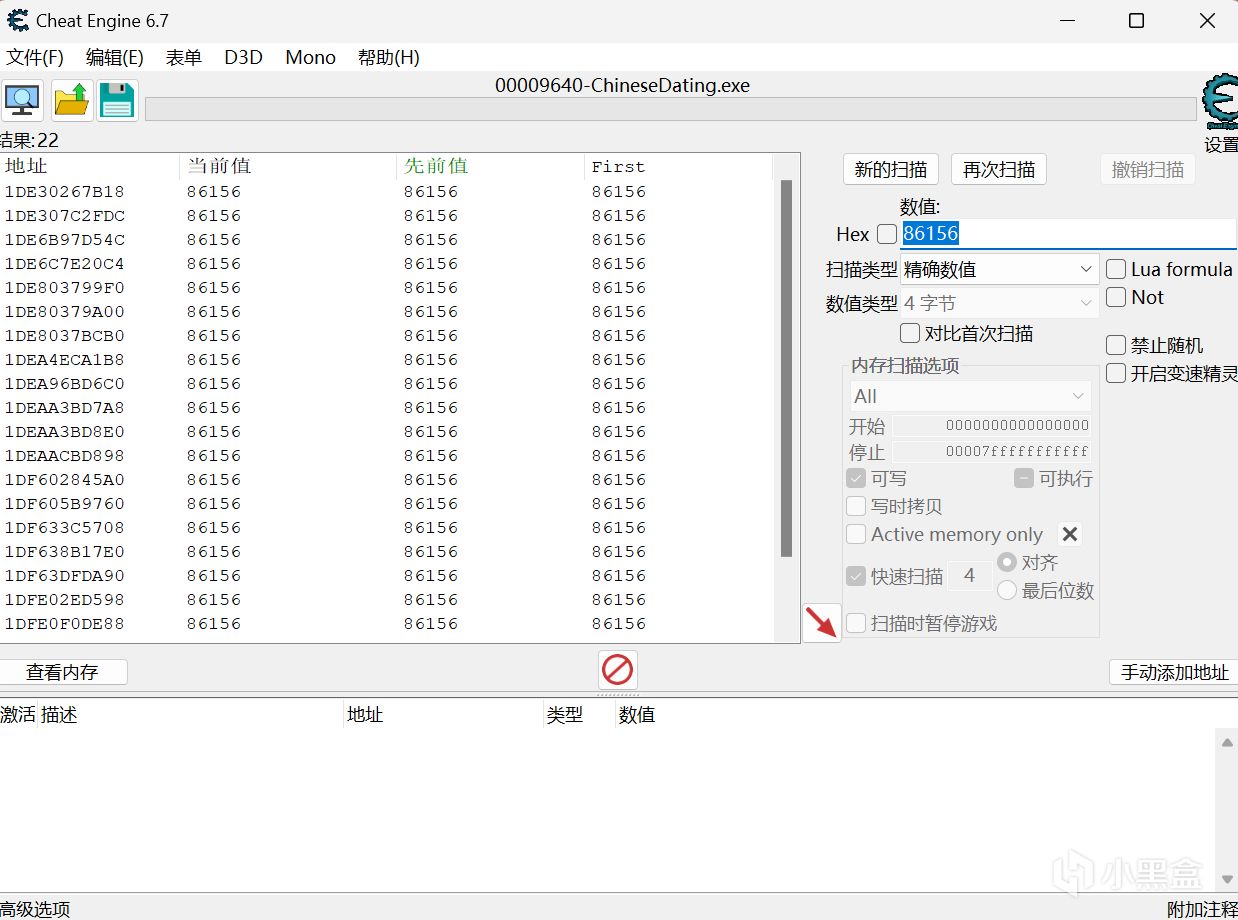Screen dimensions: 1238x920
Task: Open the 数值类型 dropdown
Action: click(1000, 303)
